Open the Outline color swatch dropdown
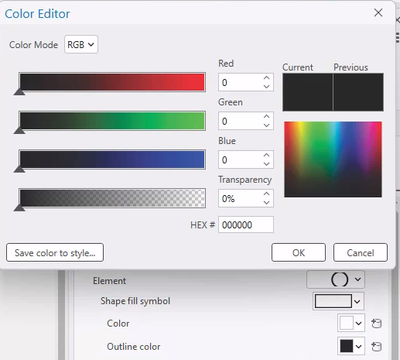Viewport: 400px width, 360px height. (351, 346)
